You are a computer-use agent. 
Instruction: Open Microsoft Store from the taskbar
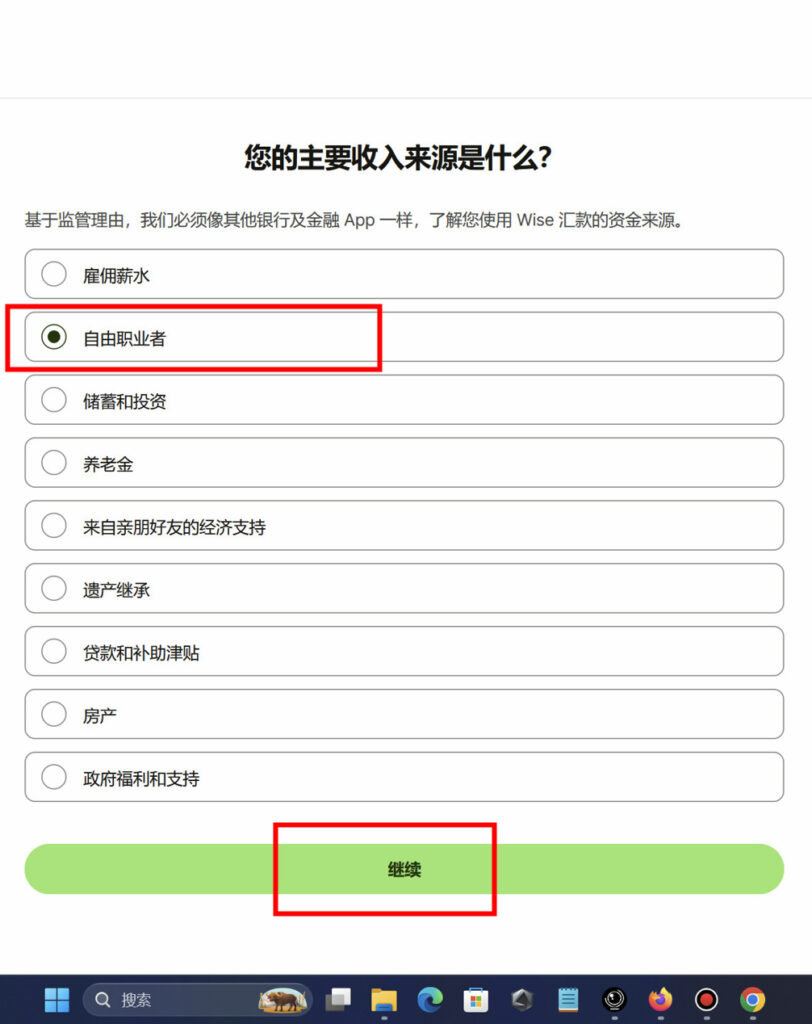coord(476,999)
